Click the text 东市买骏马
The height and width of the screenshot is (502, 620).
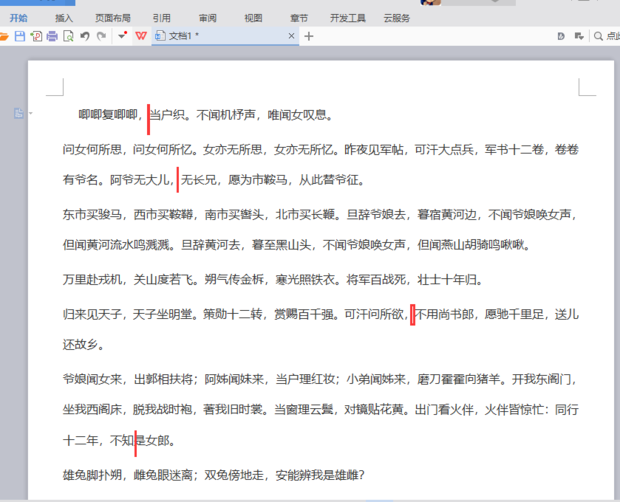click(92, 215)
